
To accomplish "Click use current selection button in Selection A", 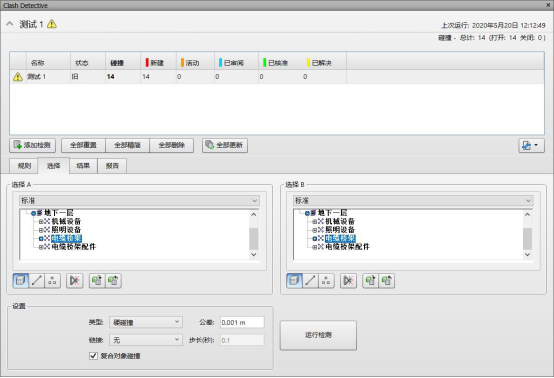I will click(x=97, y=281).
